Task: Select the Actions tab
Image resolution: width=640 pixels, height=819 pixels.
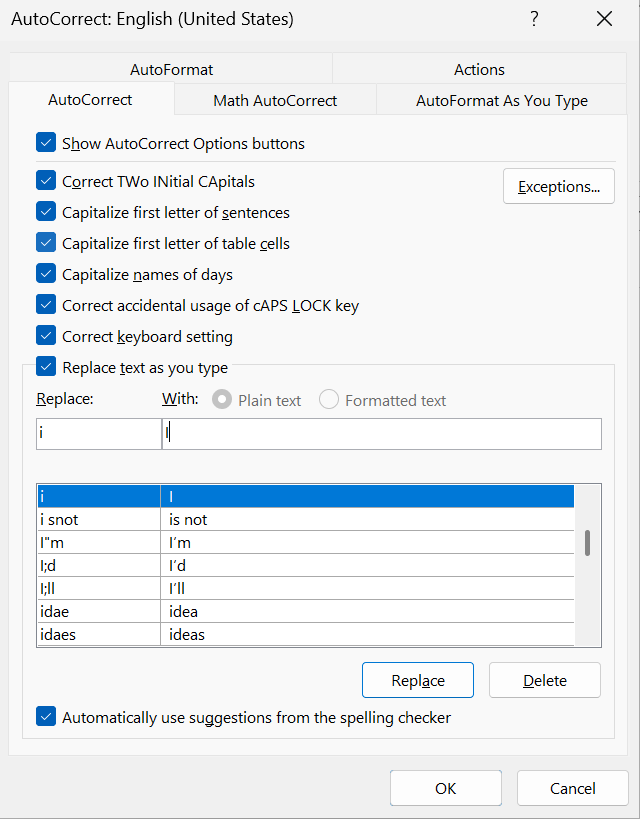Action: point(479,69)
